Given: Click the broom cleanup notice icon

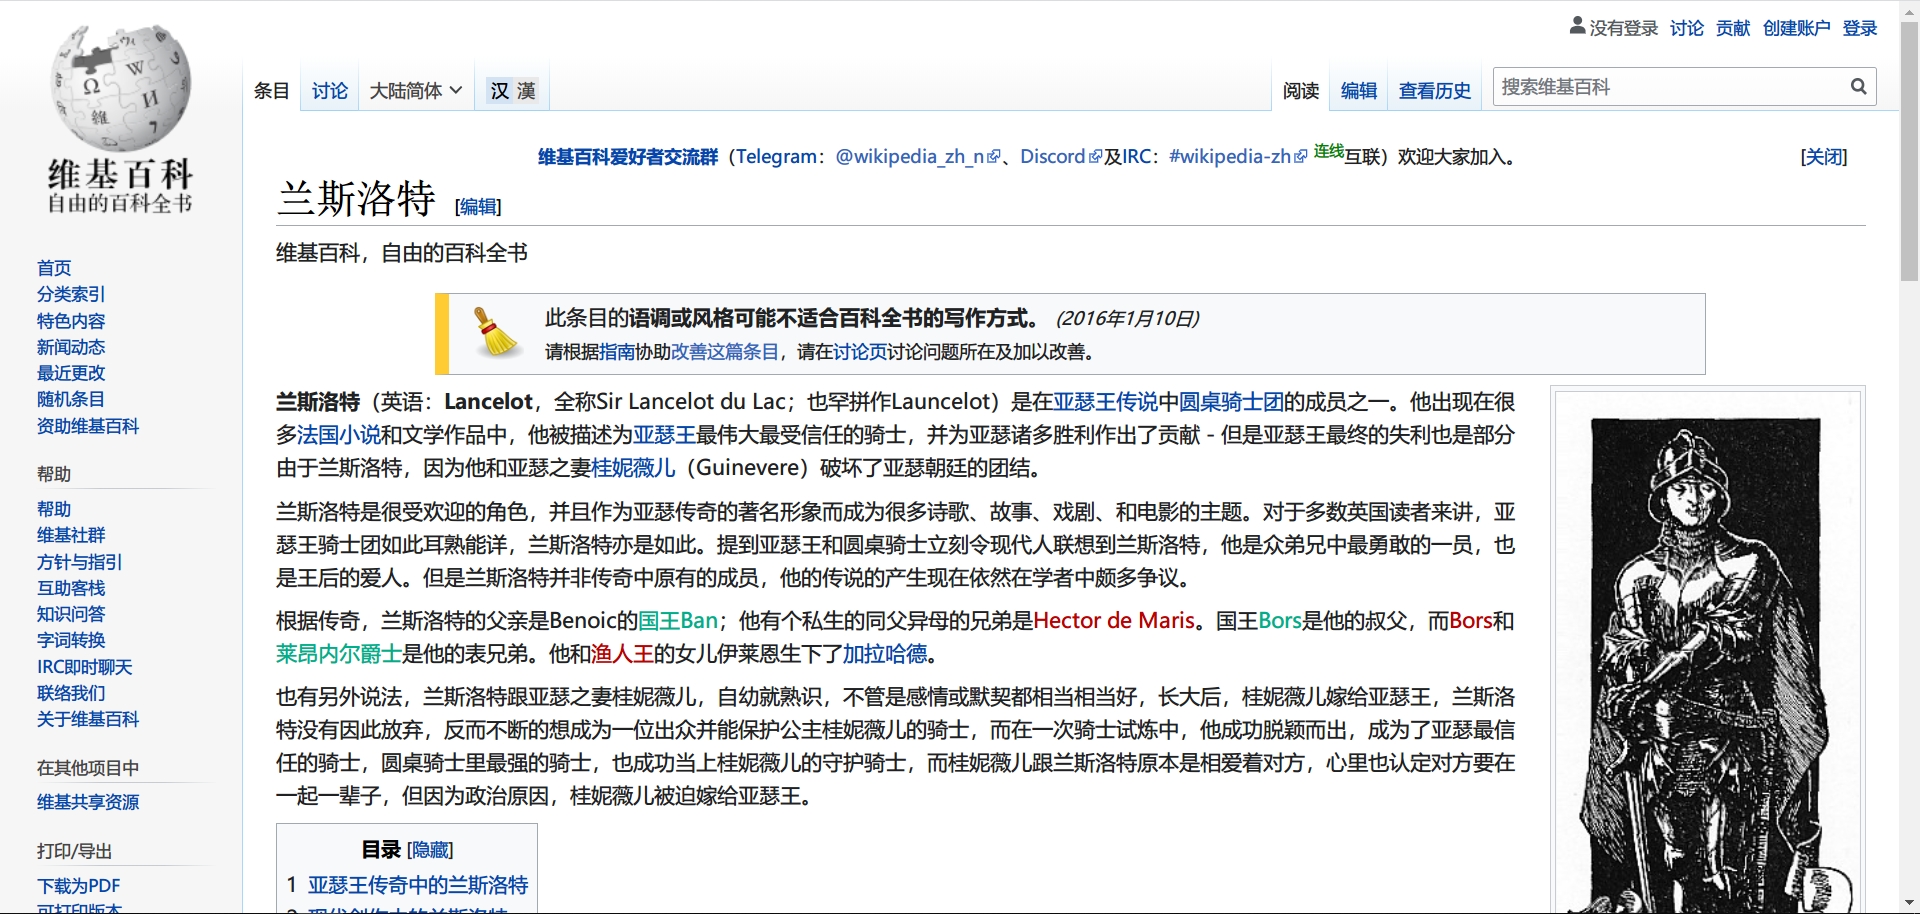Looking at the screenshot, I should point(495,333).
